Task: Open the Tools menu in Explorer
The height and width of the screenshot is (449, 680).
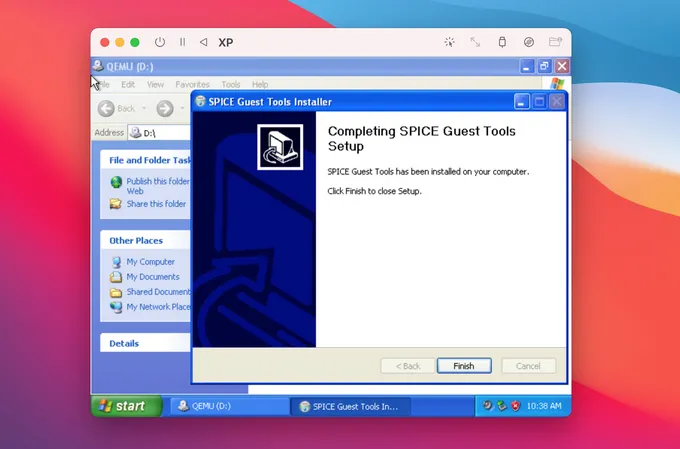Action: [231, 84]
